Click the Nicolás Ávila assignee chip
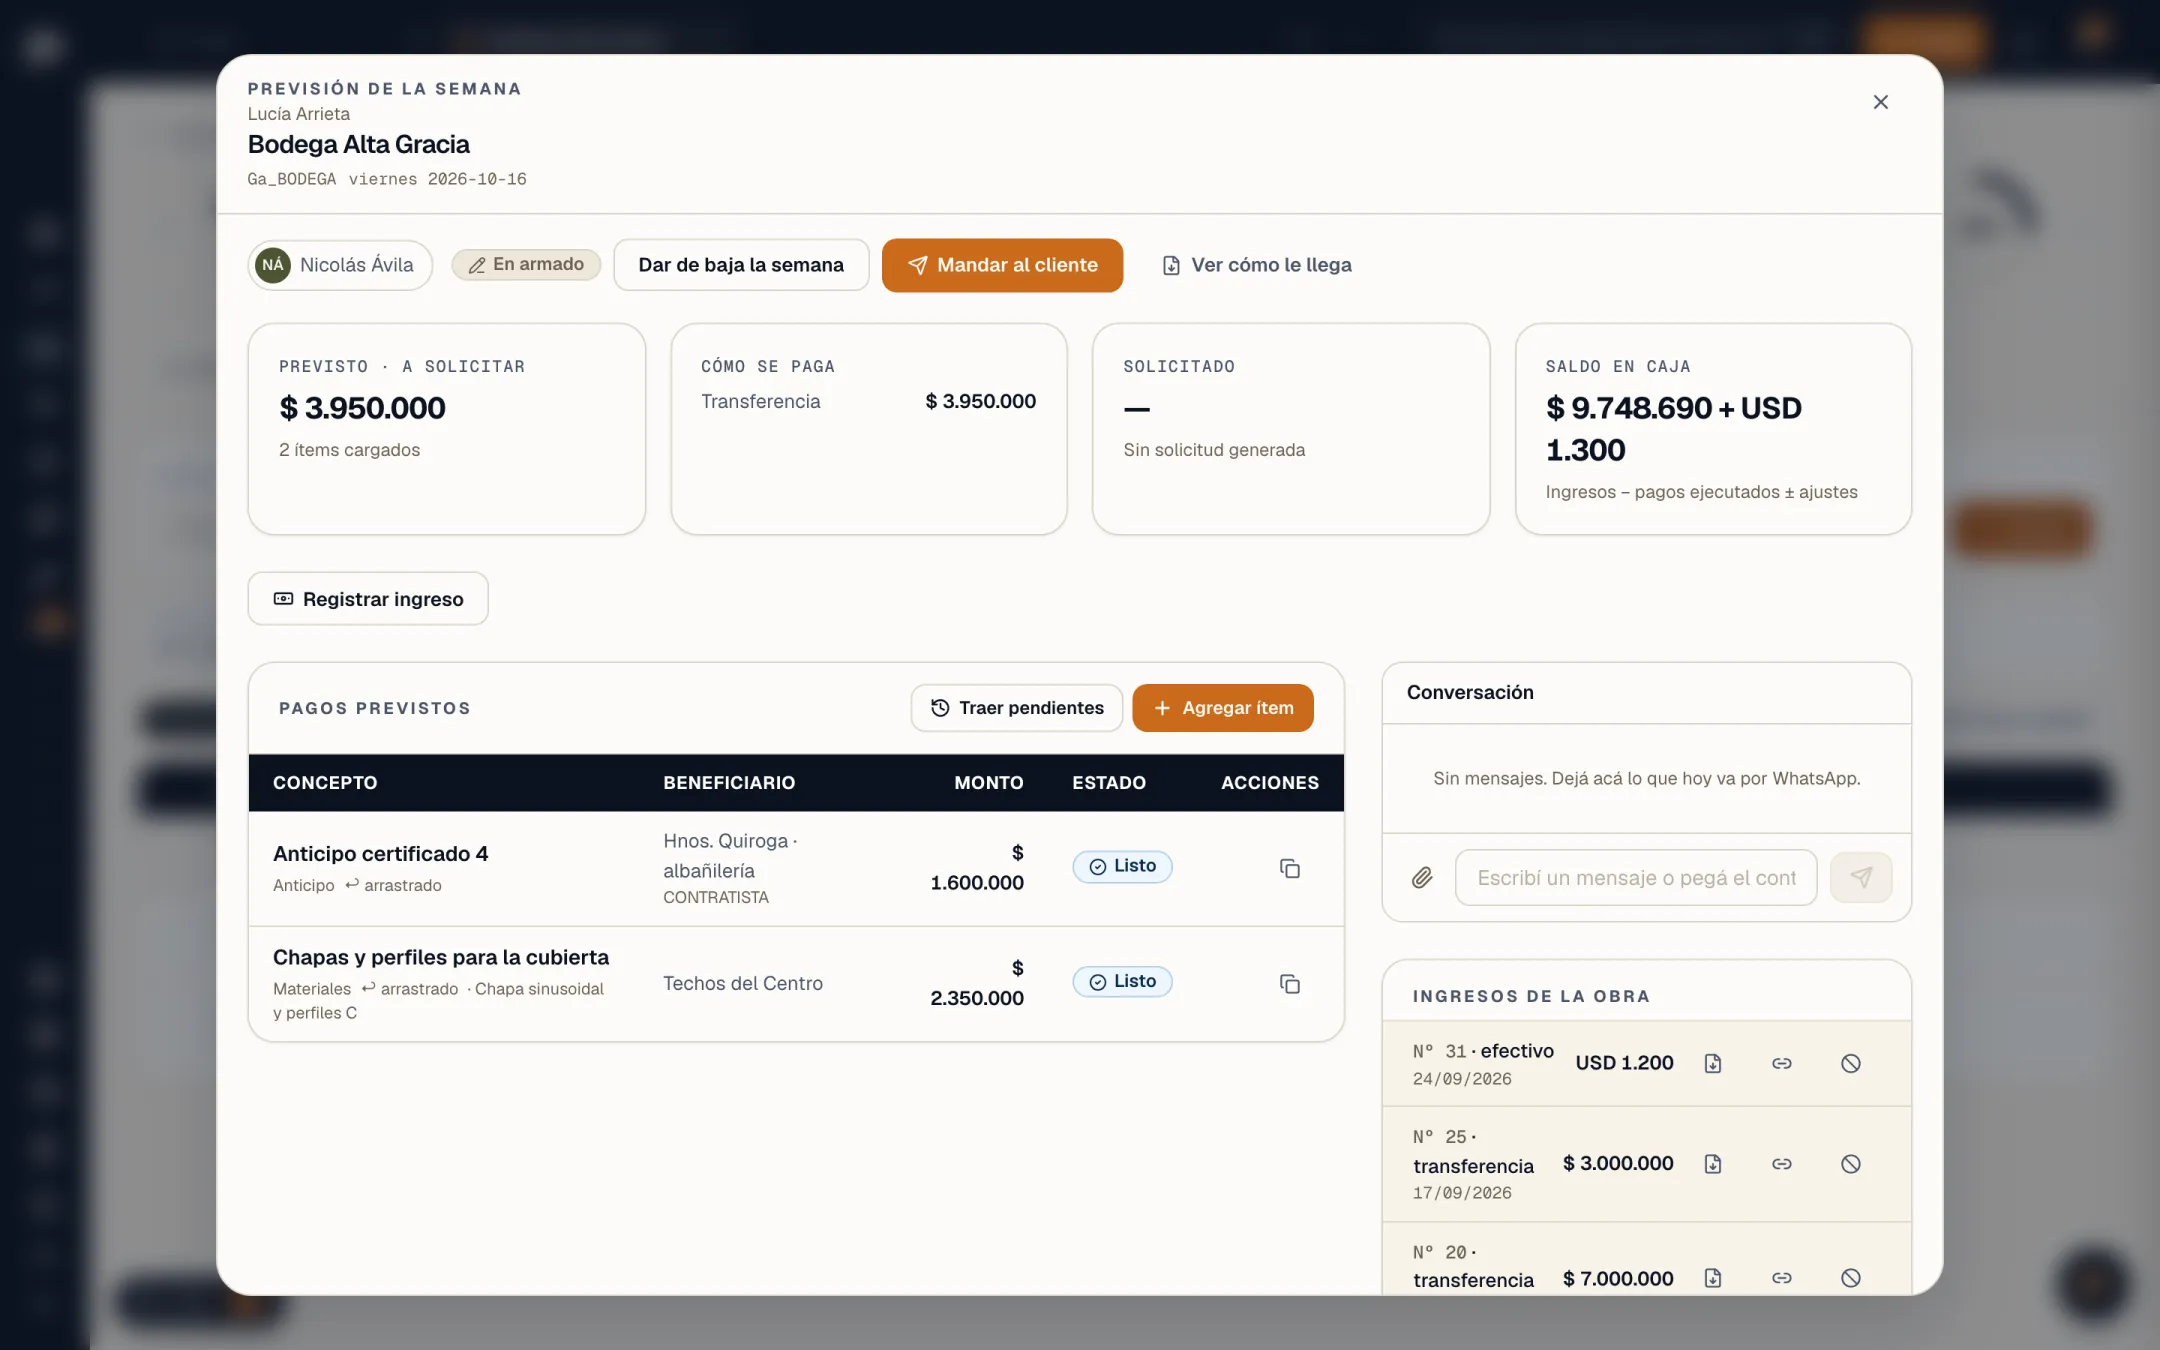Screen dimensions: 2160x1350 tap(340, 265)
